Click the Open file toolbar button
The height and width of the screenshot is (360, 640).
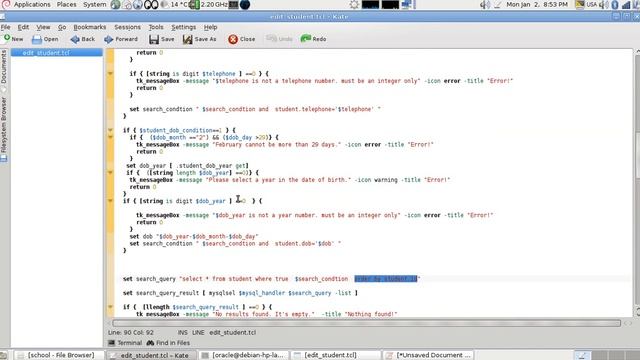click(45, 39)
